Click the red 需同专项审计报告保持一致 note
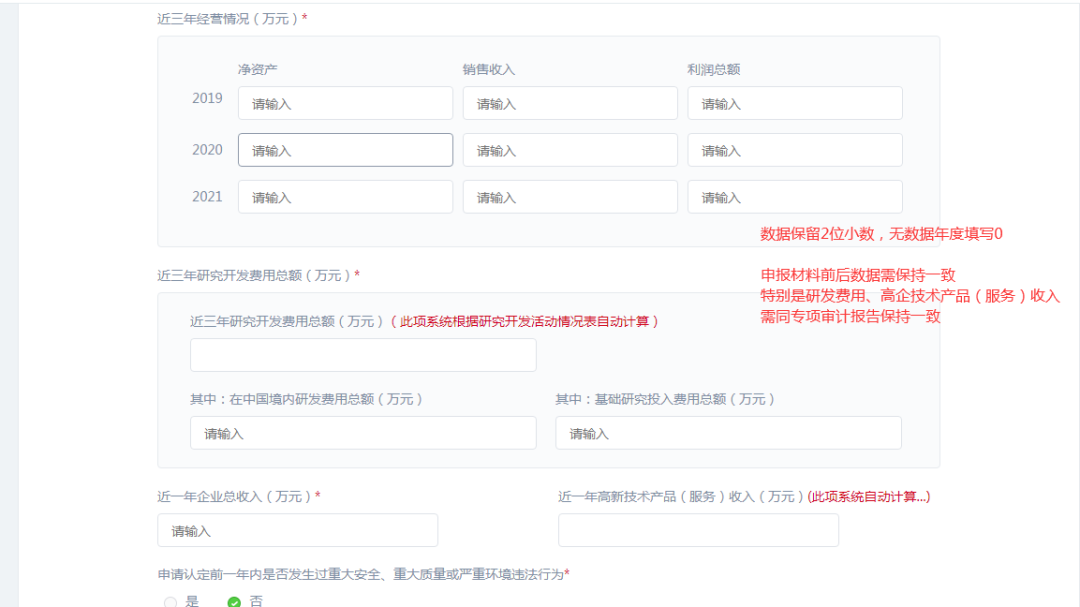Viewport: 1080px width, 607px height. (851, 317)
